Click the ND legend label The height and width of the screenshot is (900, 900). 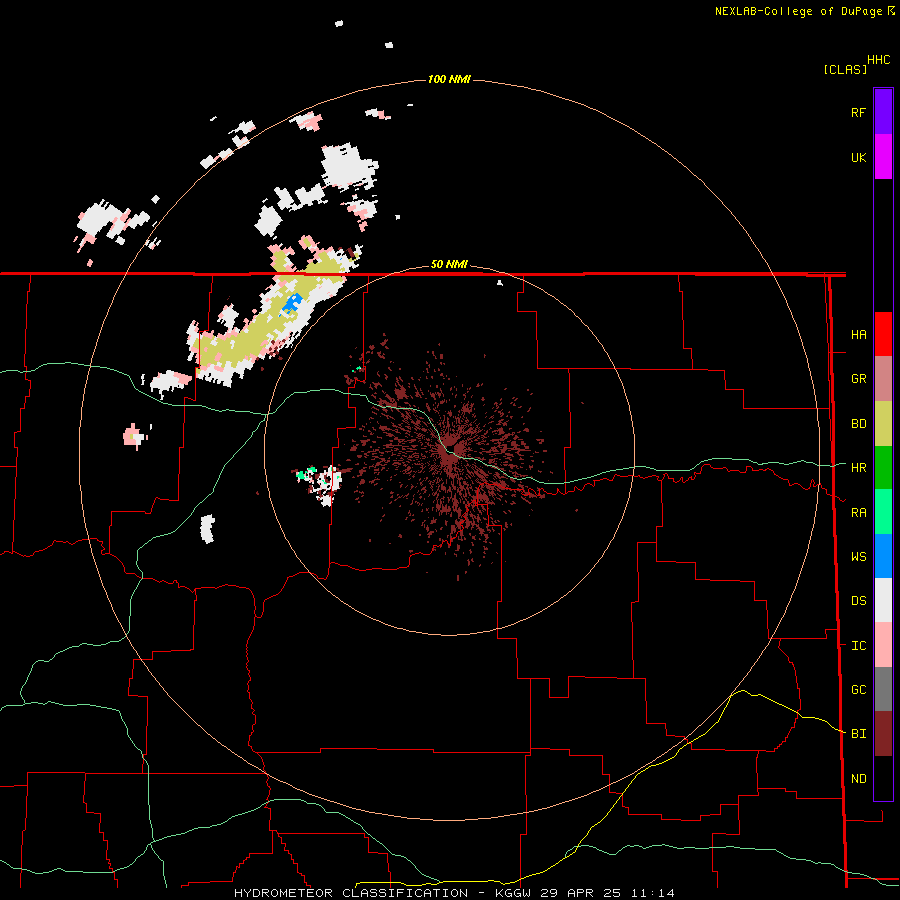(858, 779)
